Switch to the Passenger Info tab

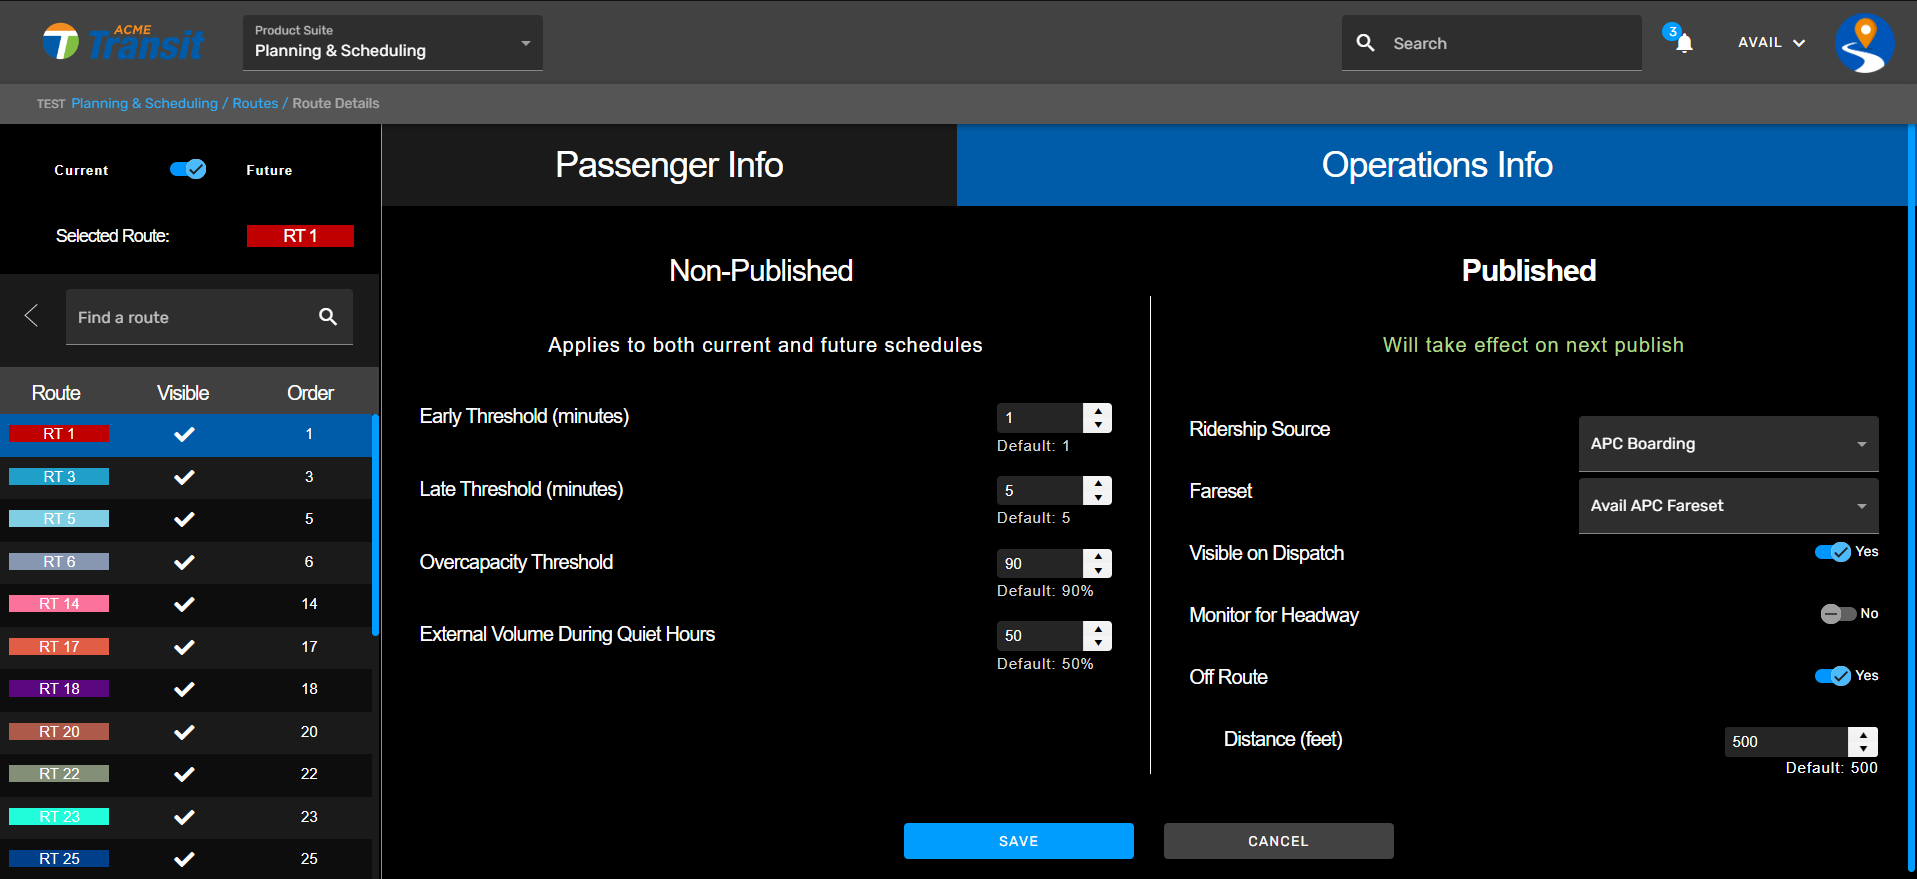point(669,165)
